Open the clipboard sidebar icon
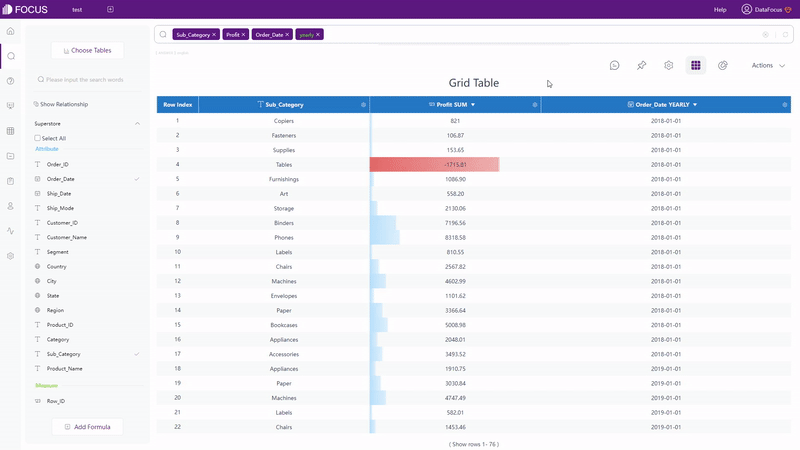 click(x=10, y=181)
